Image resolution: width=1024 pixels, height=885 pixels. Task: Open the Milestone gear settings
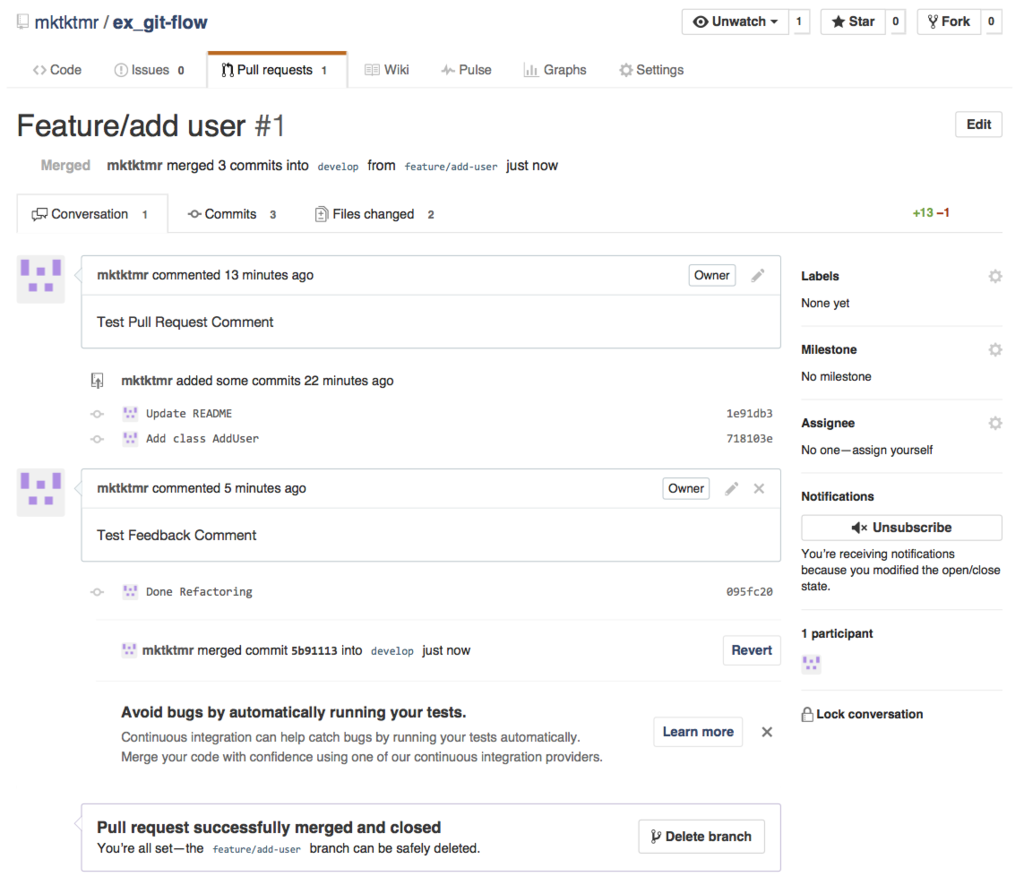click(995, 350)
